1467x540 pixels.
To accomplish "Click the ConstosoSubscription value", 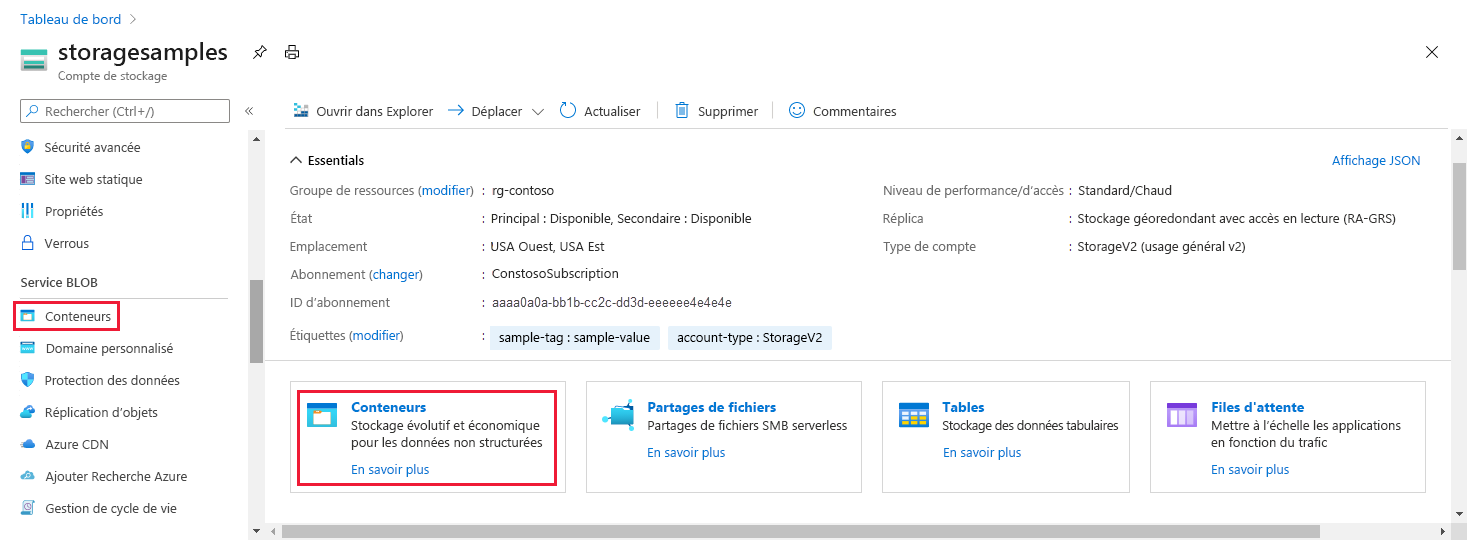I will coord(554,274).
